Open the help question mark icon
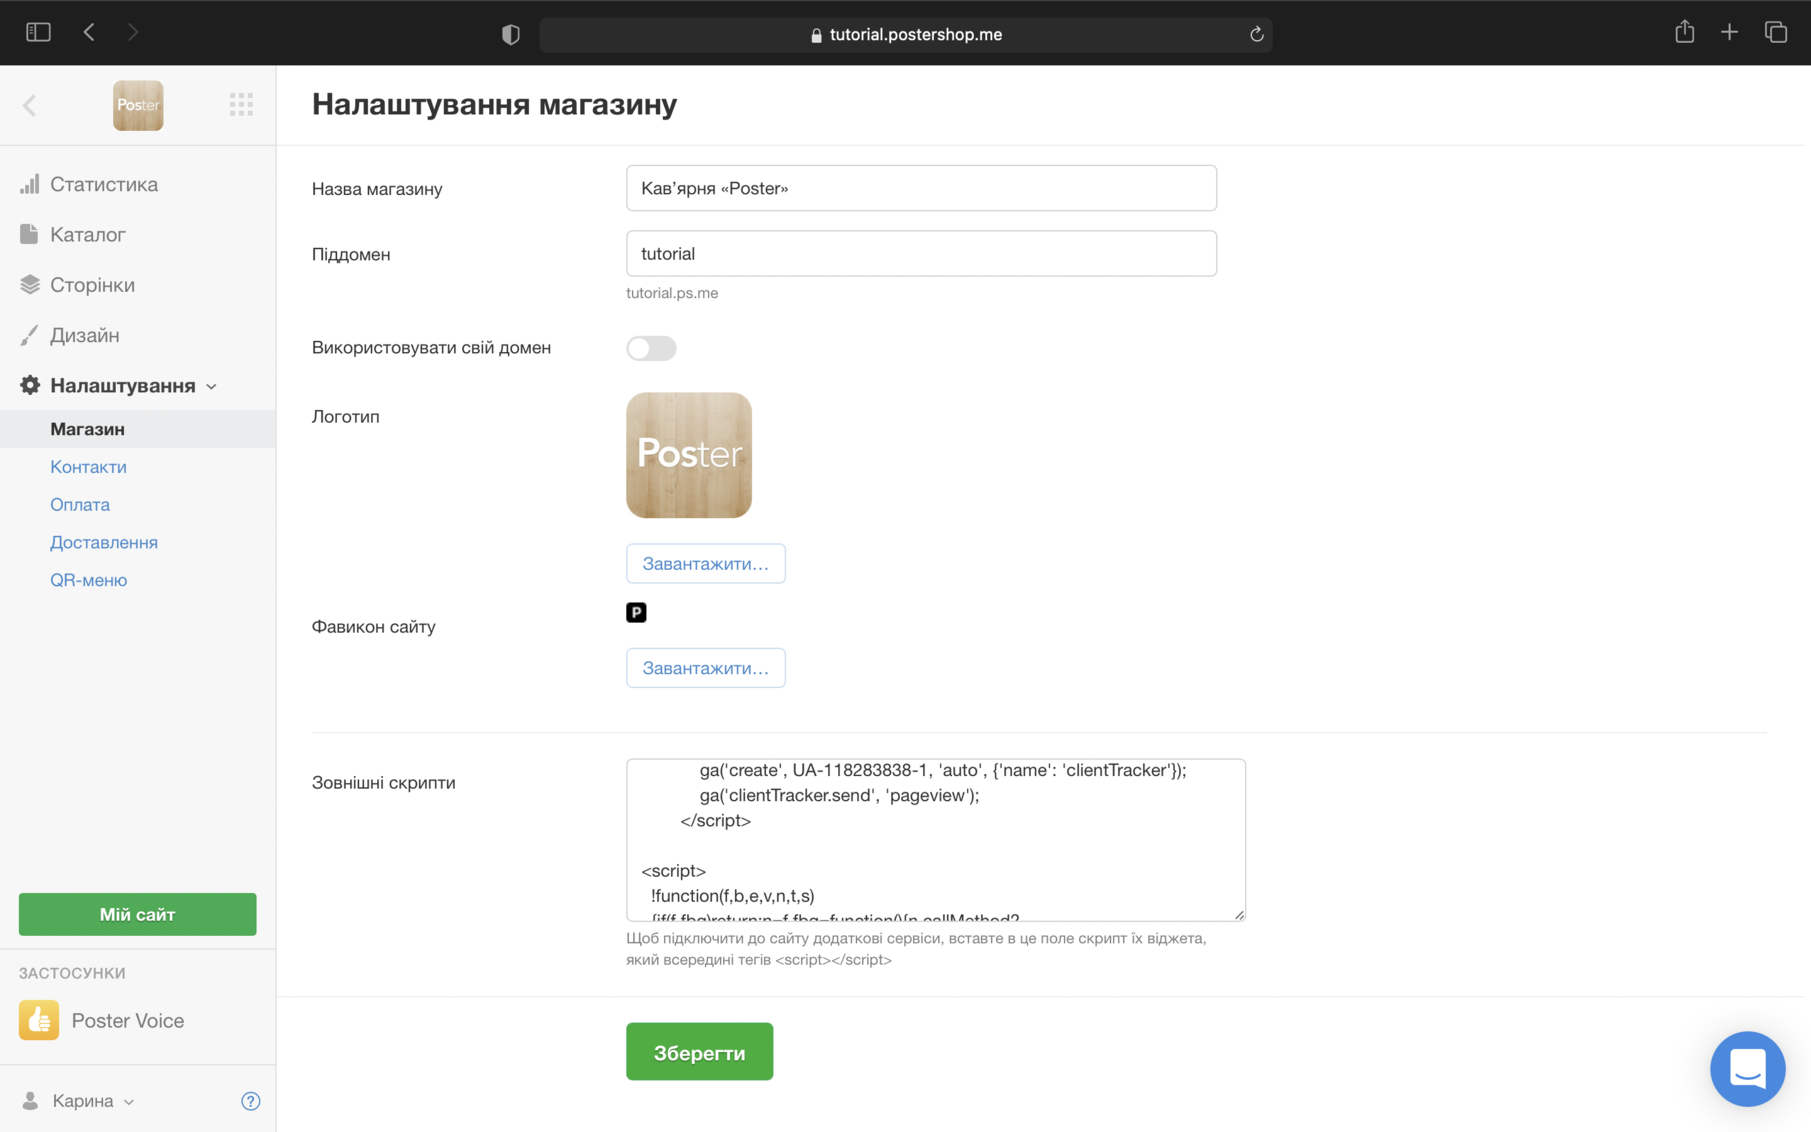Image resolution: width=1811 pixels, height=1132 pixels. click(251, 1101)
